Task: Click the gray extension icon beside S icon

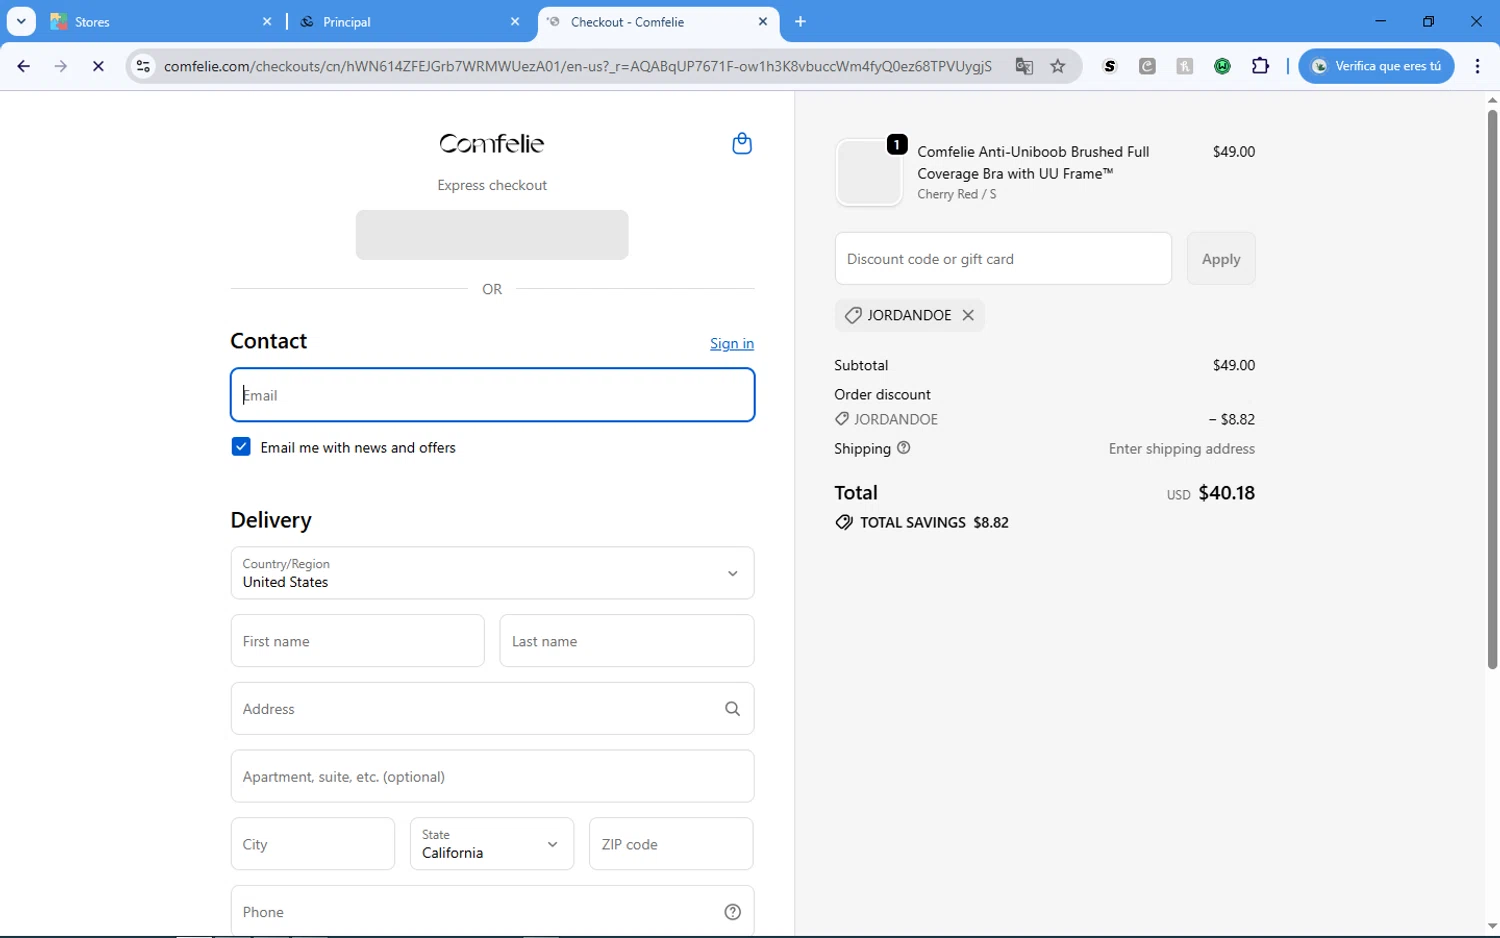Action: tap(1147, 66)
